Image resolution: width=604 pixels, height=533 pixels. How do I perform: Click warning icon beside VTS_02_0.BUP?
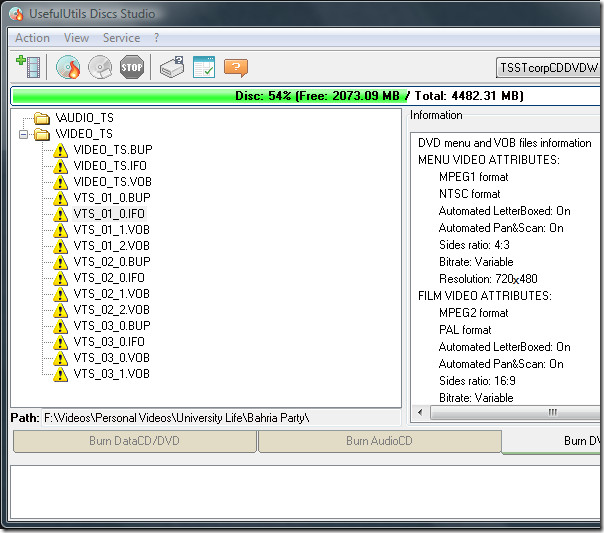click(60, 262)
